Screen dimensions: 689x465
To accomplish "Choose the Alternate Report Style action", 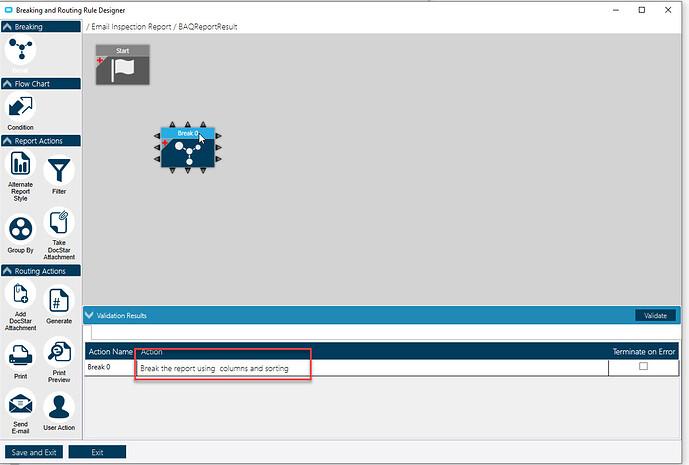I will 20,164.
